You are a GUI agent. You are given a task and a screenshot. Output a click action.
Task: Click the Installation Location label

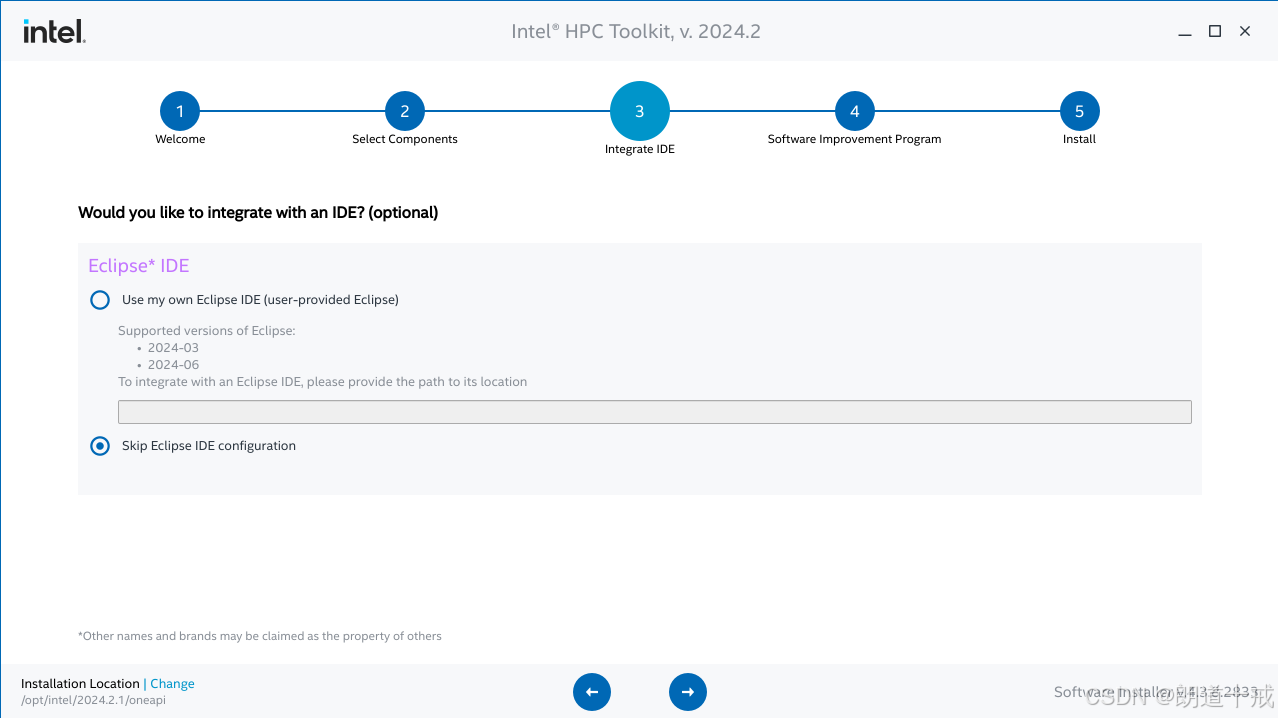pos(80,684)
